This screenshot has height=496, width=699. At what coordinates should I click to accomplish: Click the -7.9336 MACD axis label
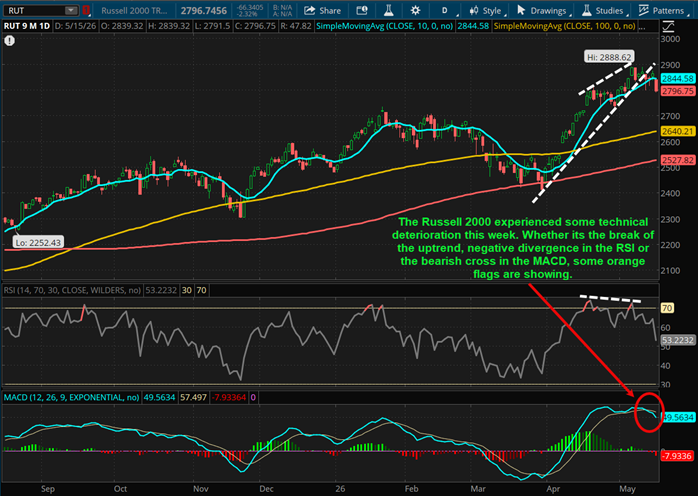(x=676, y=456)
